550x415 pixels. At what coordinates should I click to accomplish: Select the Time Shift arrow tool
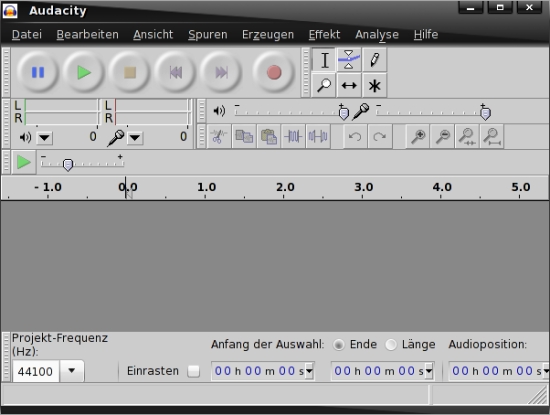coord(349,85)
